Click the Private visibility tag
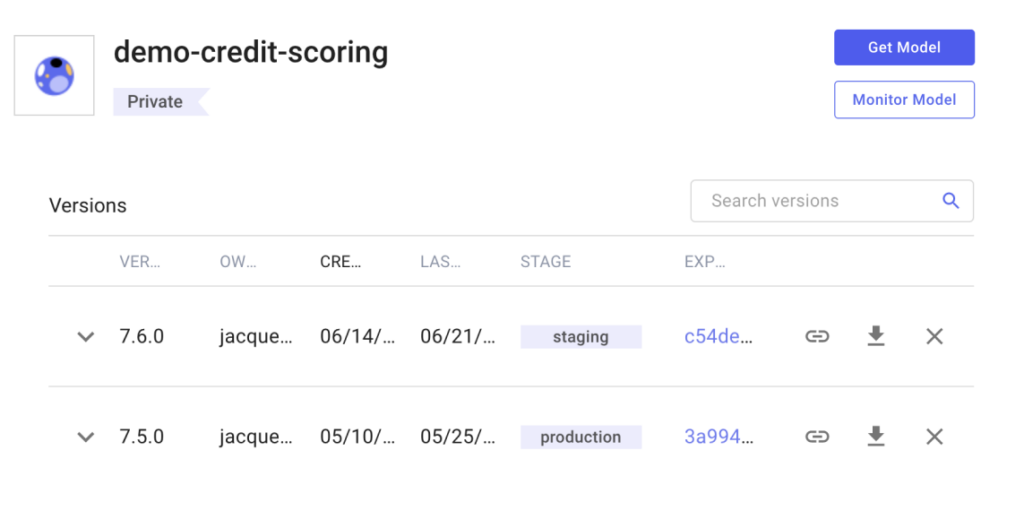Viewport: 1024px width, 511px height. [160, 102]
